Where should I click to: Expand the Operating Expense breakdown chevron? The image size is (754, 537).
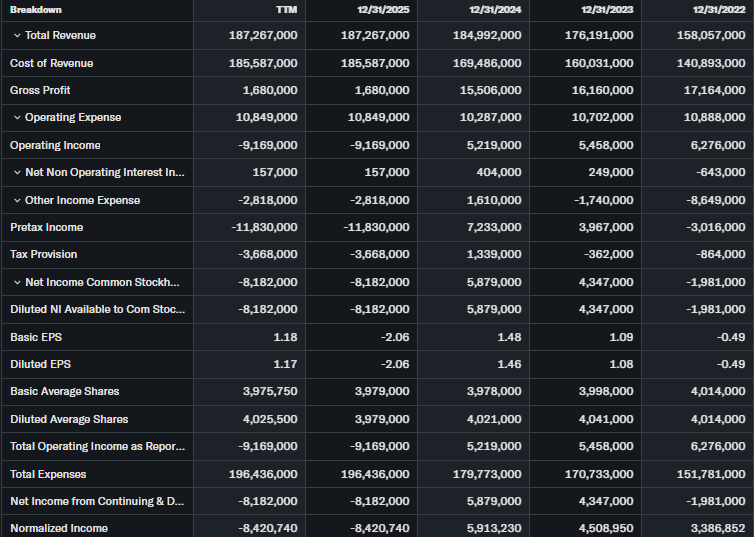(x=17, y=118)
